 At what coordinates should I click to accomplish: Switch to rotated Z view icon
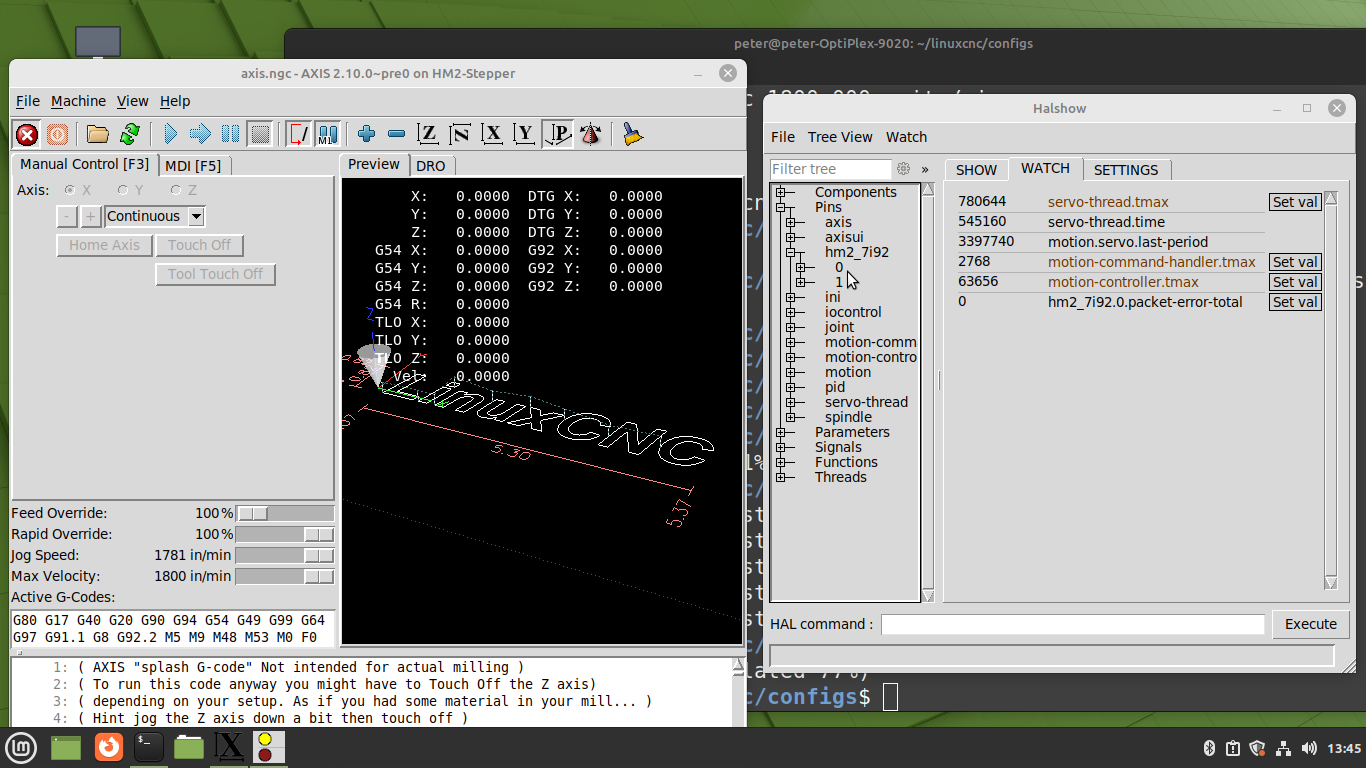tap(460, 134)
